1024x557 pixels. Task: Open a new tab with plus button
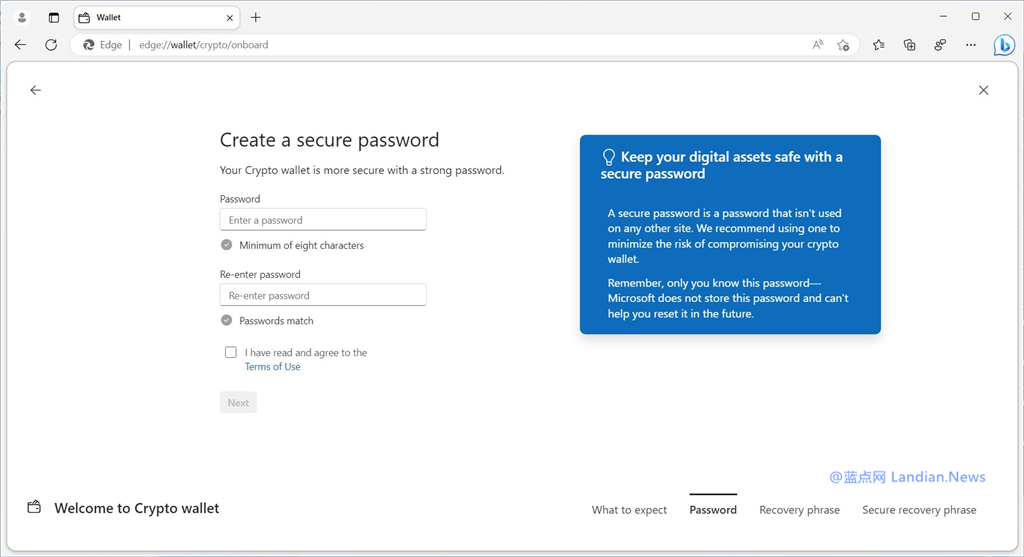(x=256, y=17)
